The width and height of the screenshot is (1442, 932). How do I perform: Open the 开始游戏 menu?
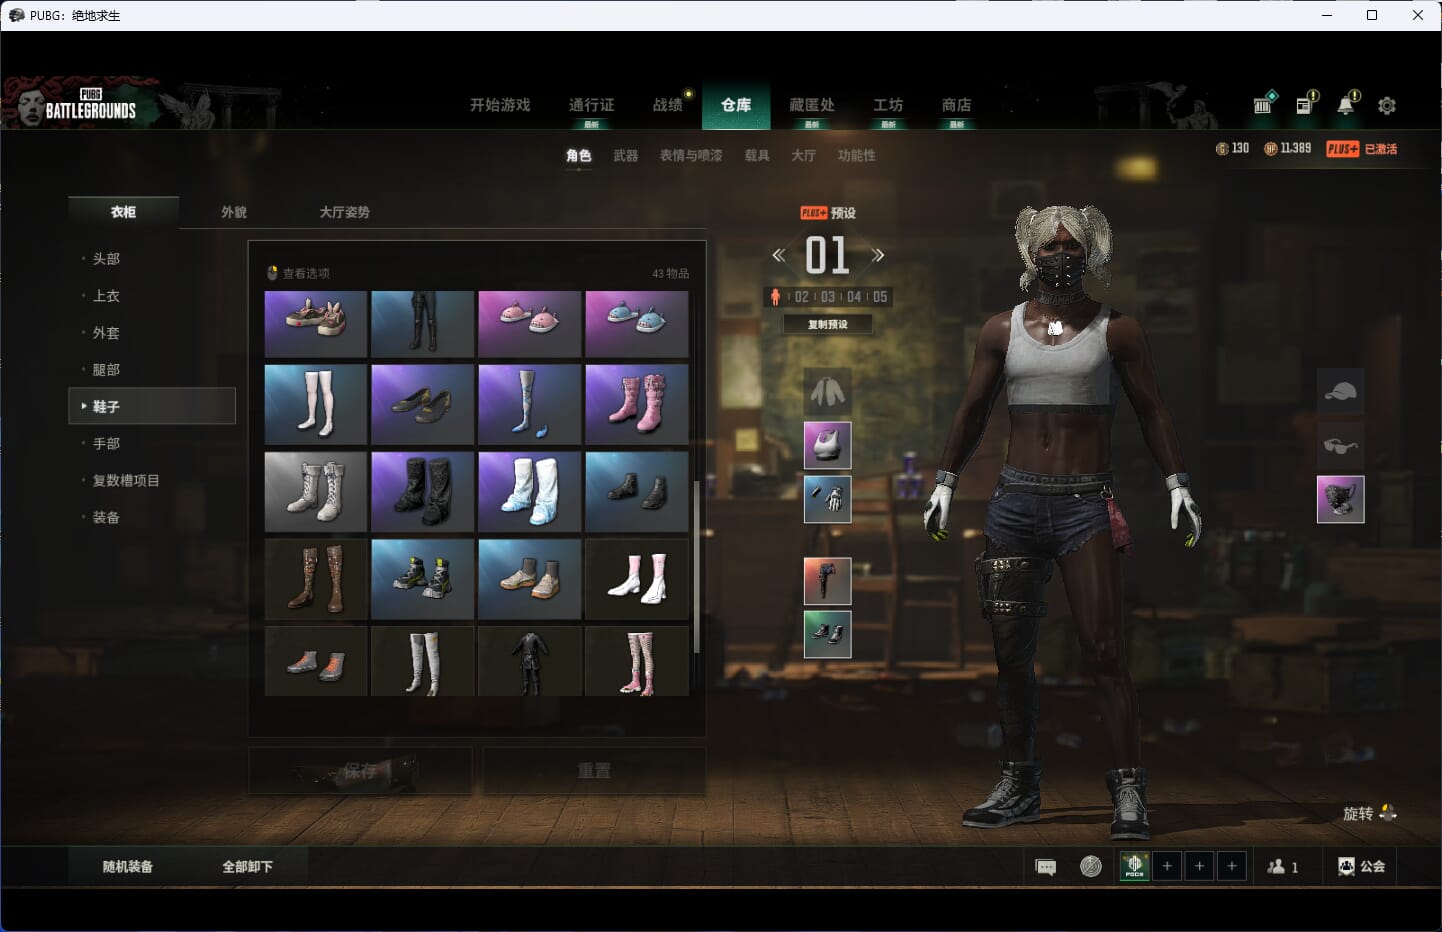point(500,105)
